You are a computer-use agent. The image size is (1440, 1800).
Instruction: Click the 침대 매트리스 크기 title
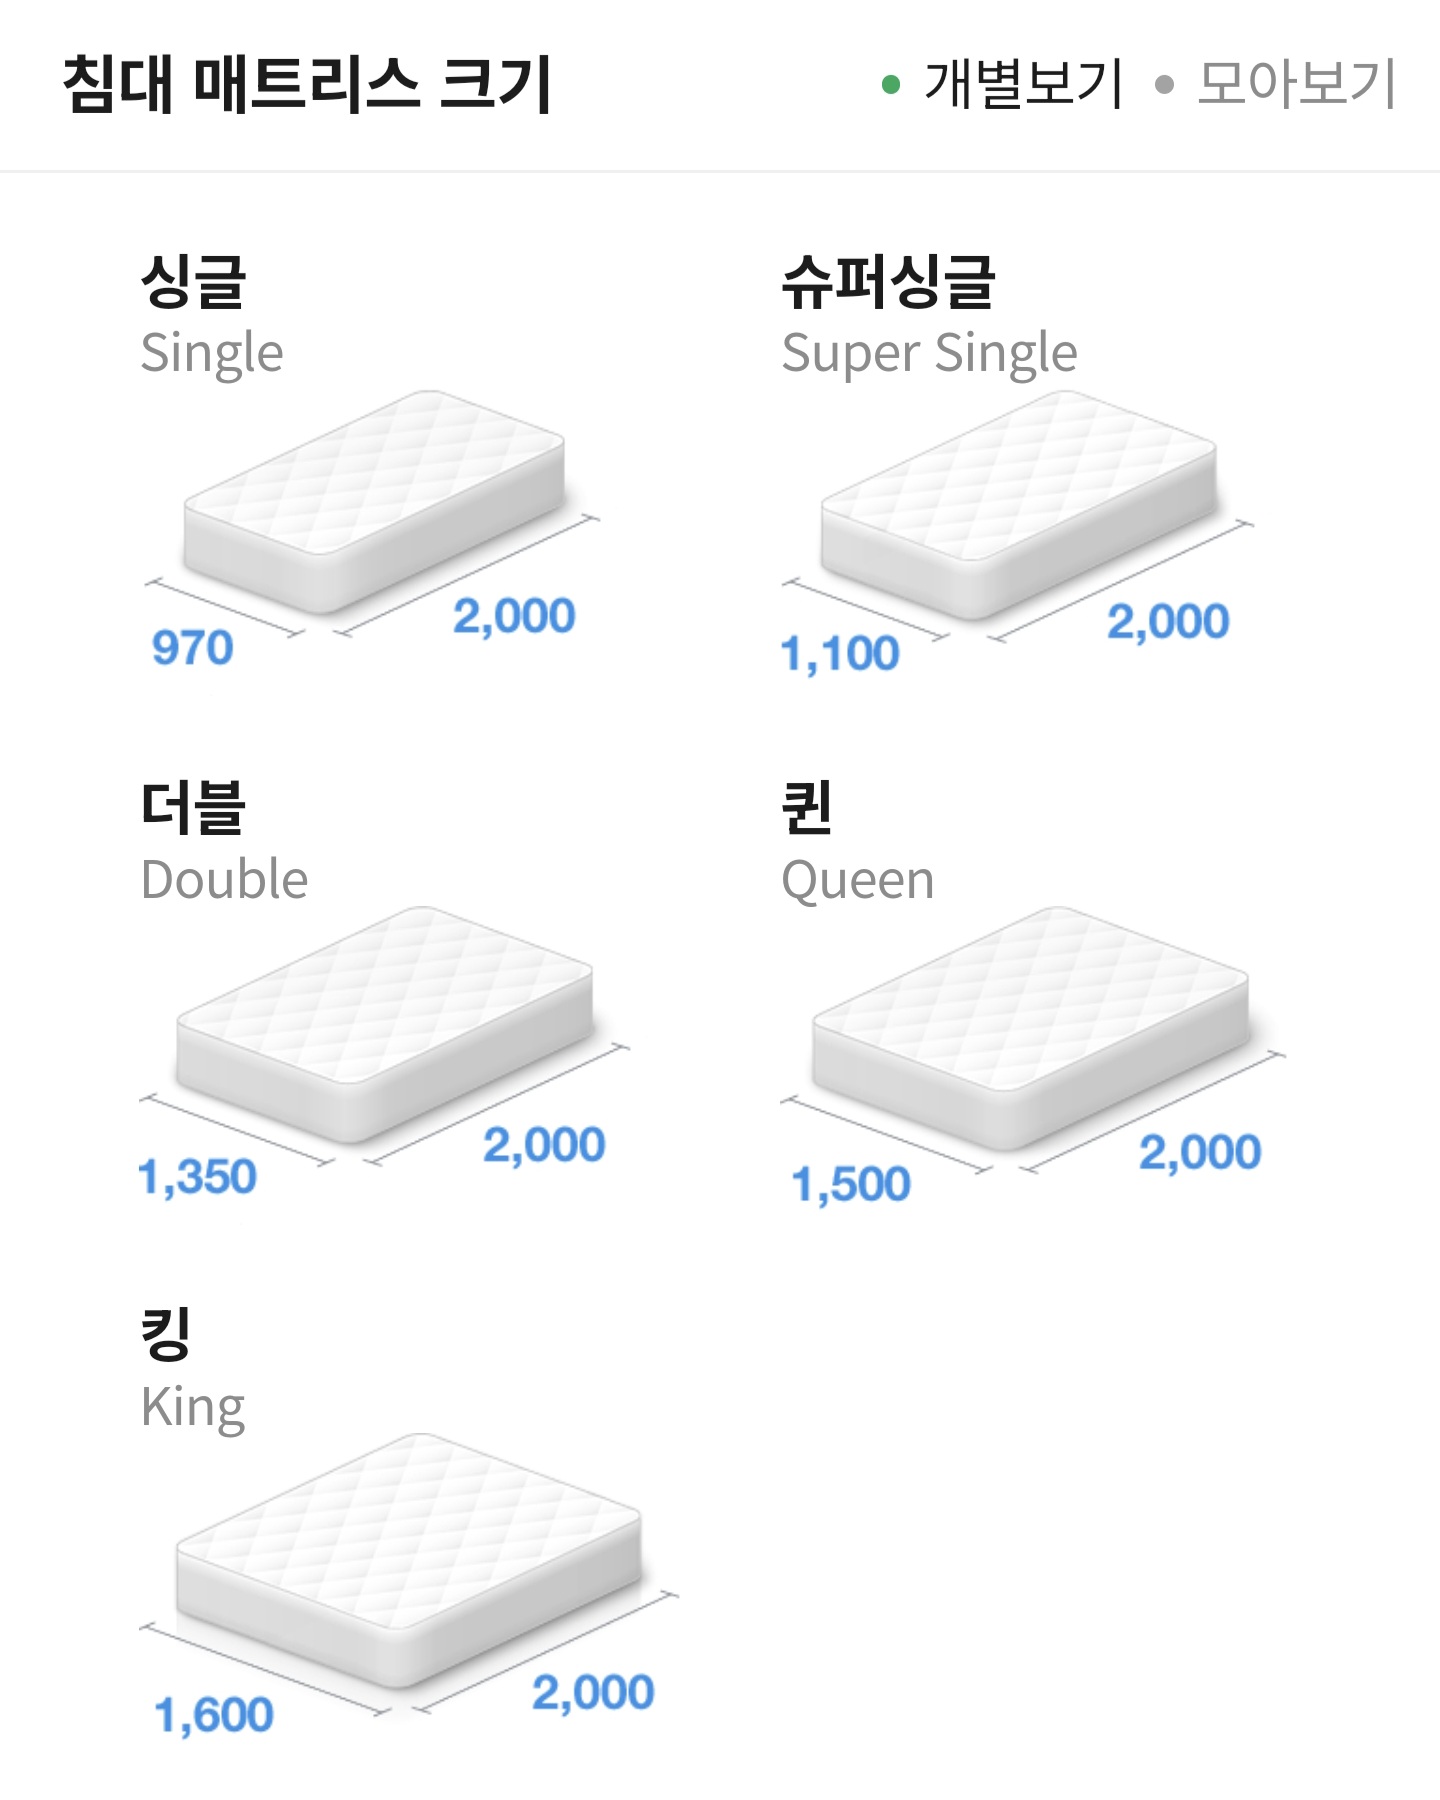[x=307, y=84]
